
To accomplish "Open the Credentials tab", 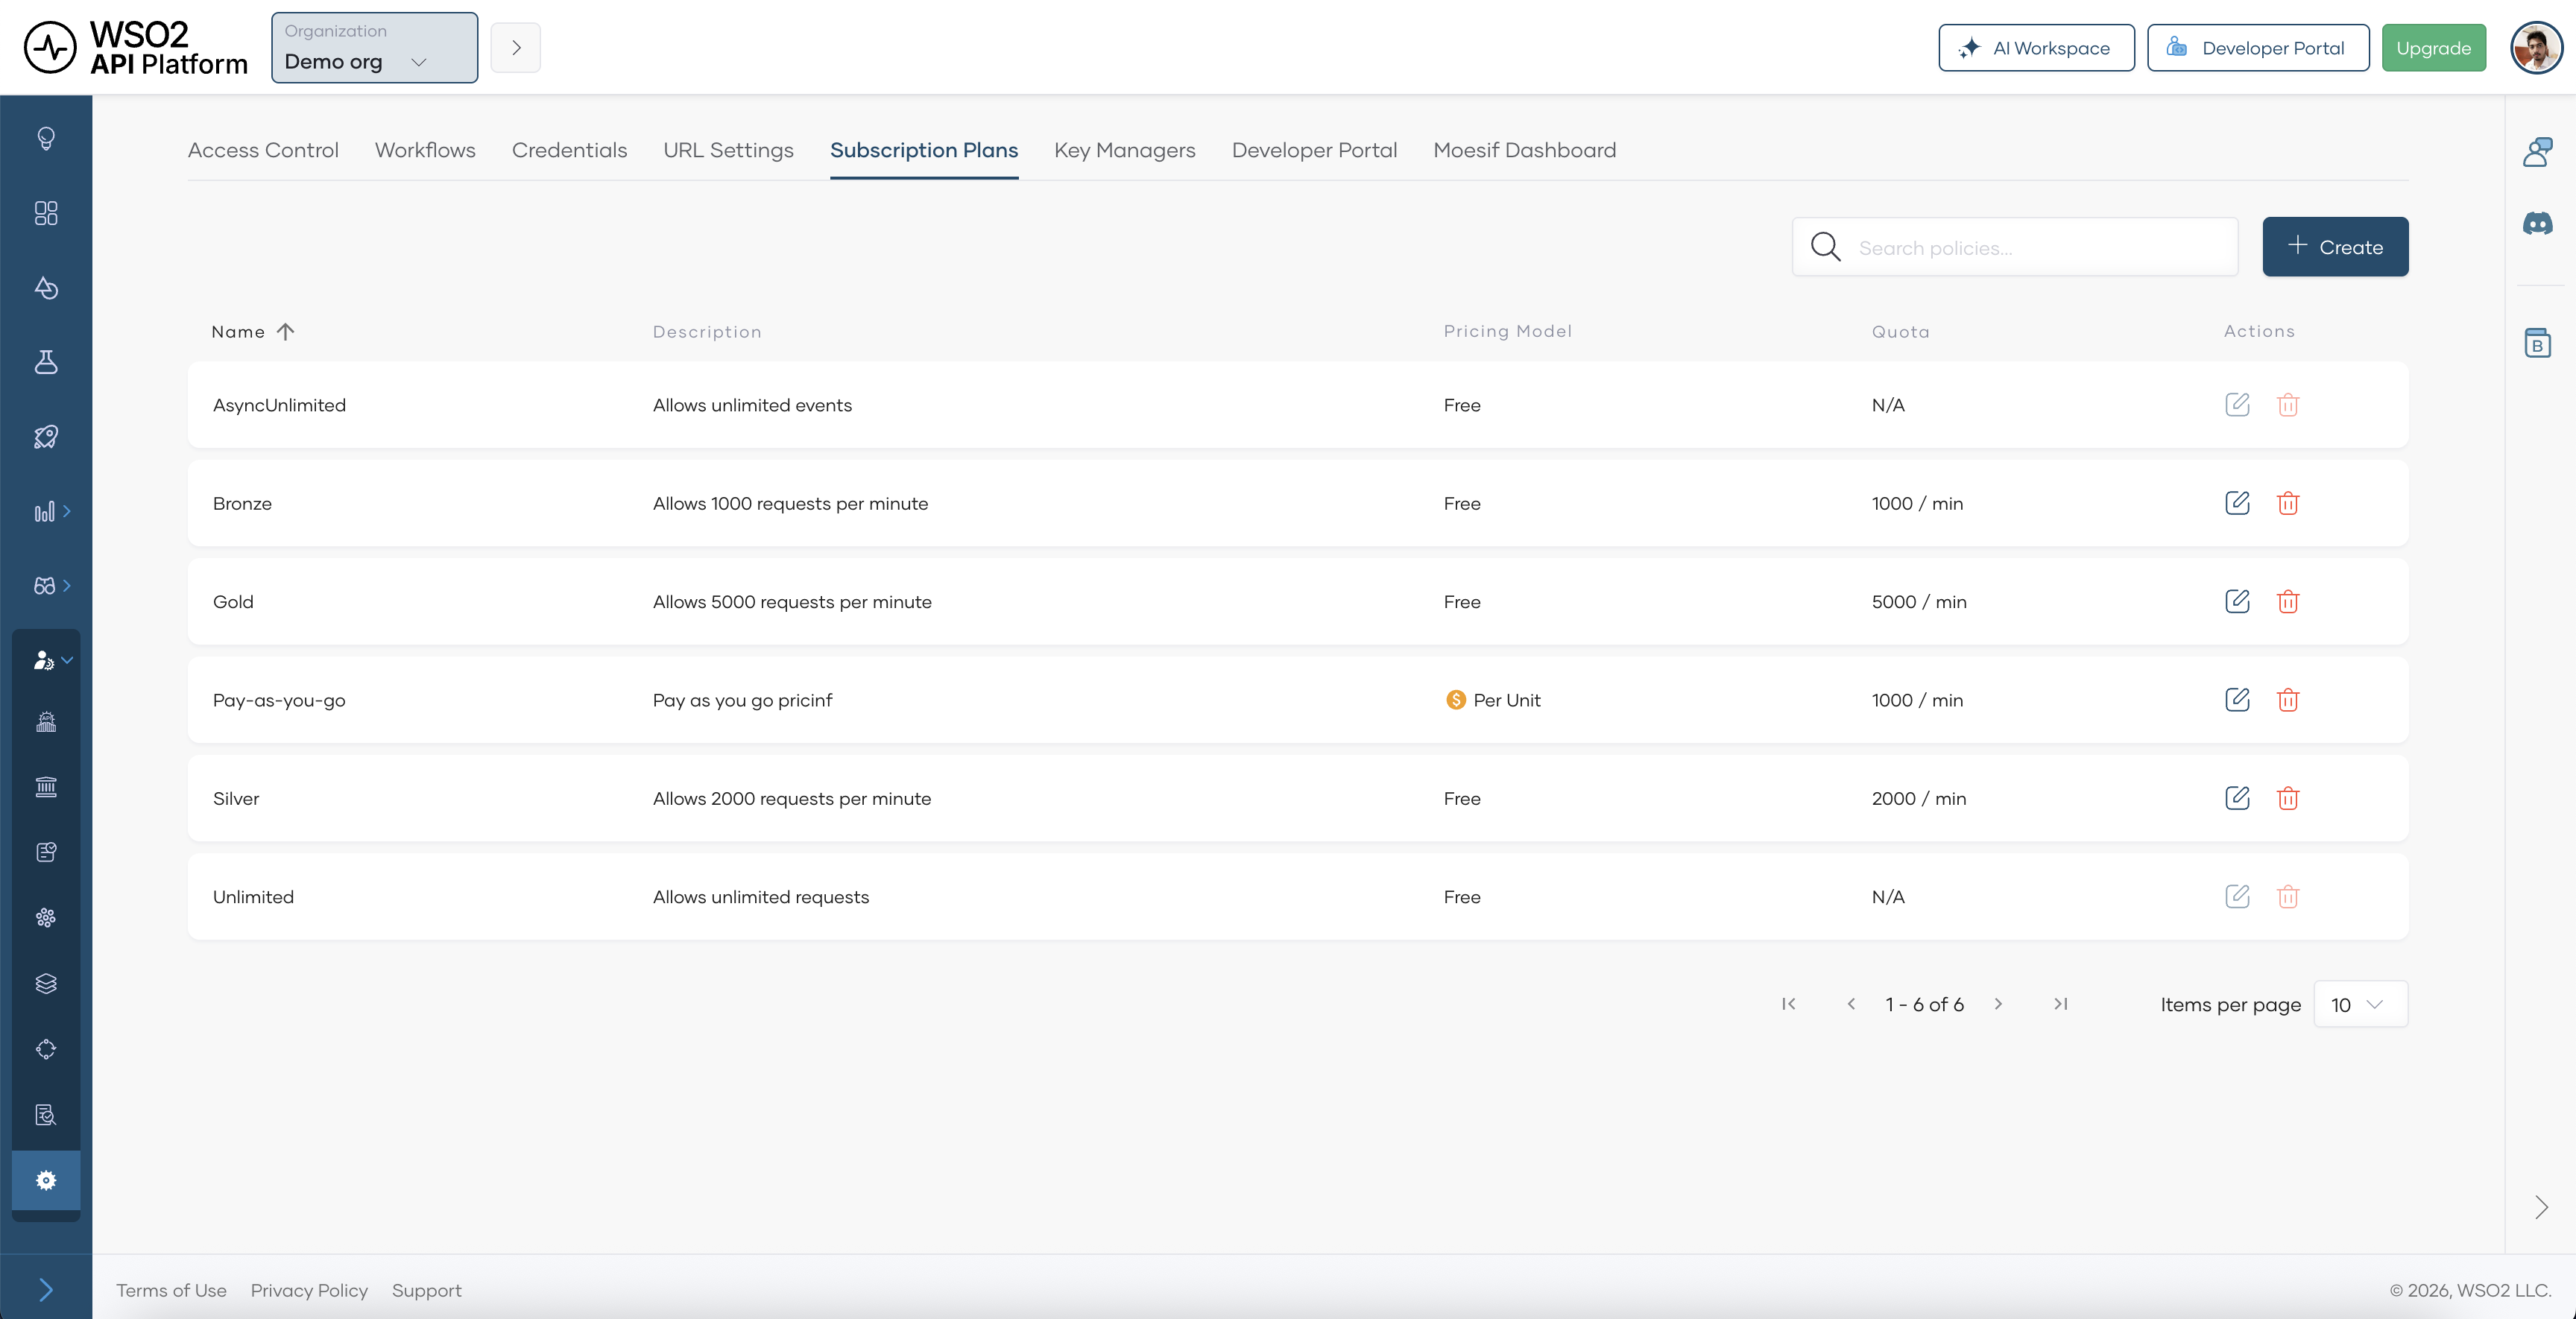I will (569, 150).
